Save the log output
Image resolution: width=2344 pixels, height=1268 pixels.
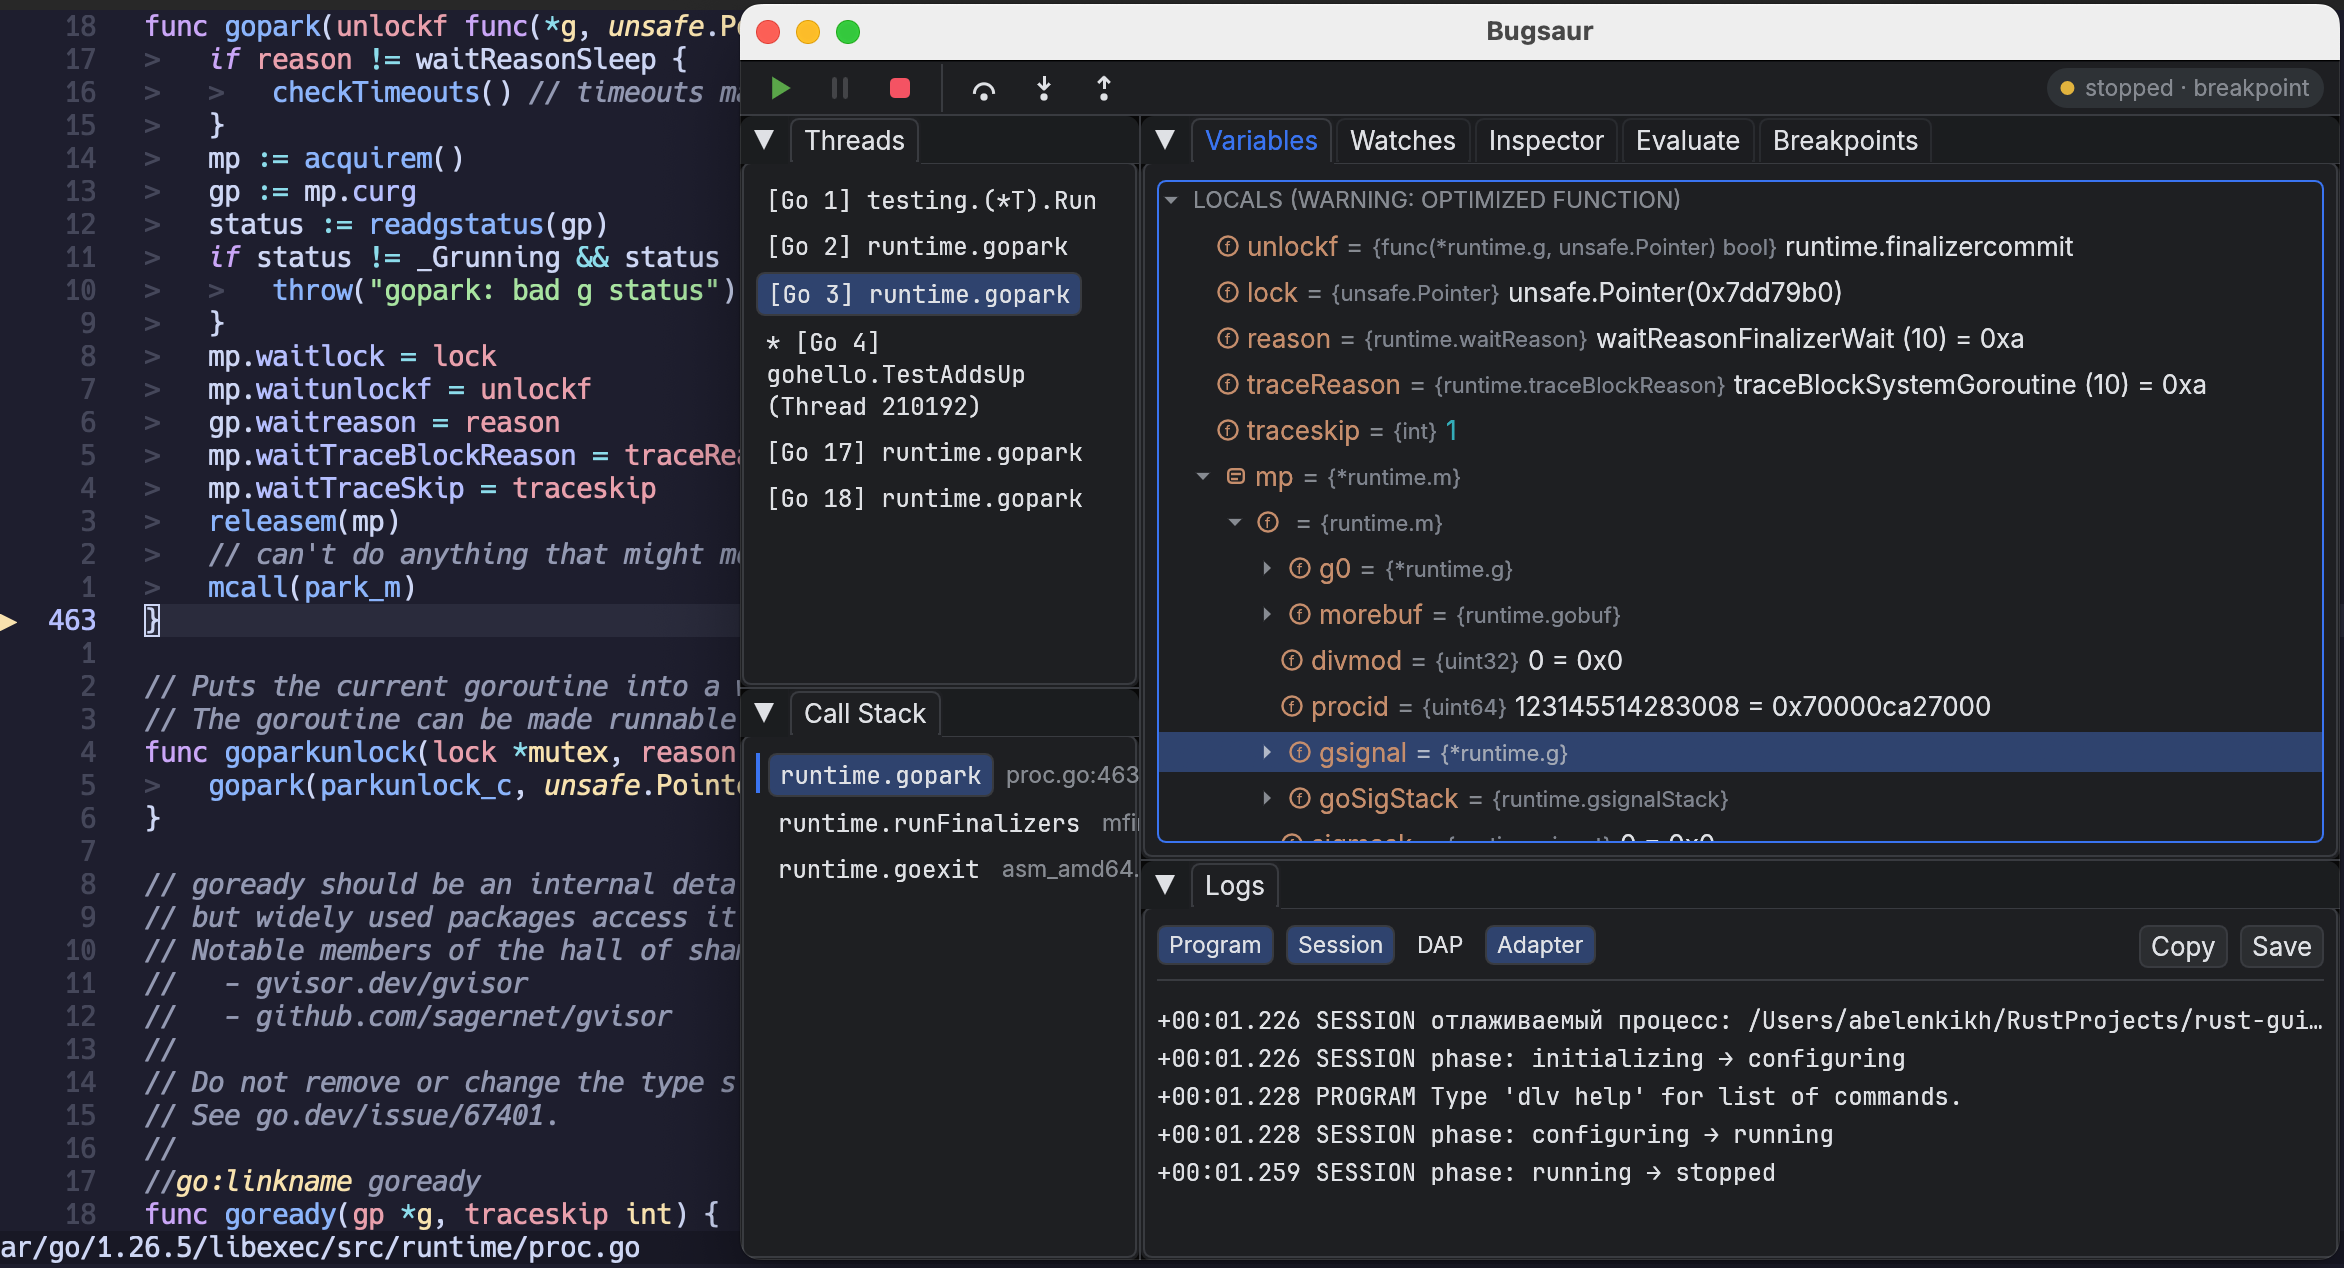[2281, 947]
